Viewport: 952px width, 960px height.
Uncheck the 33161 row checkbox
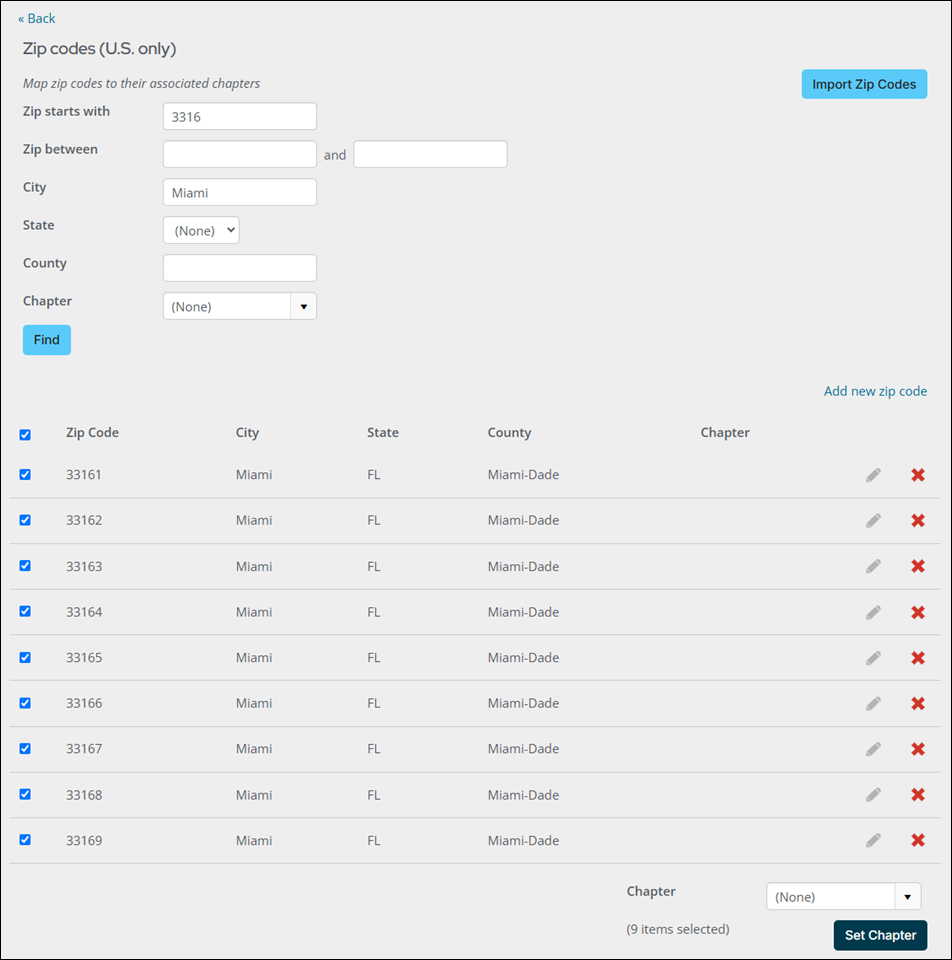tap(25, 474)
